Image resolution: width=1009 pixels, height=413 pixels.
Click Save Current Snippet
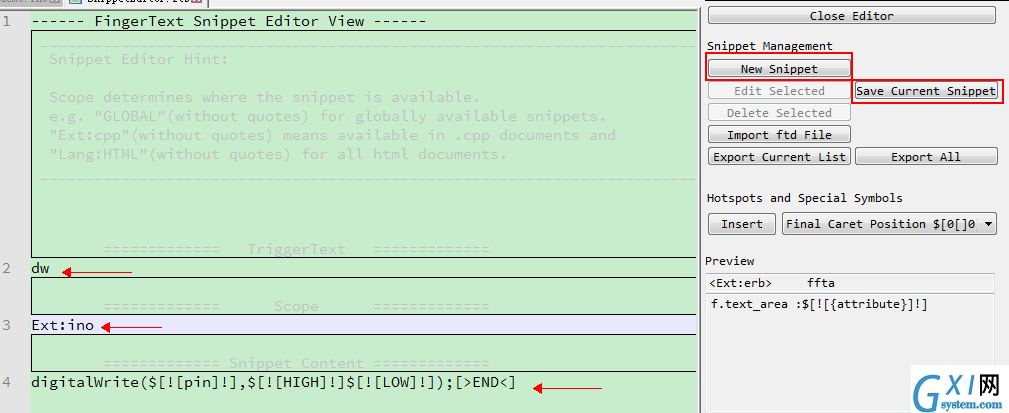925,91
